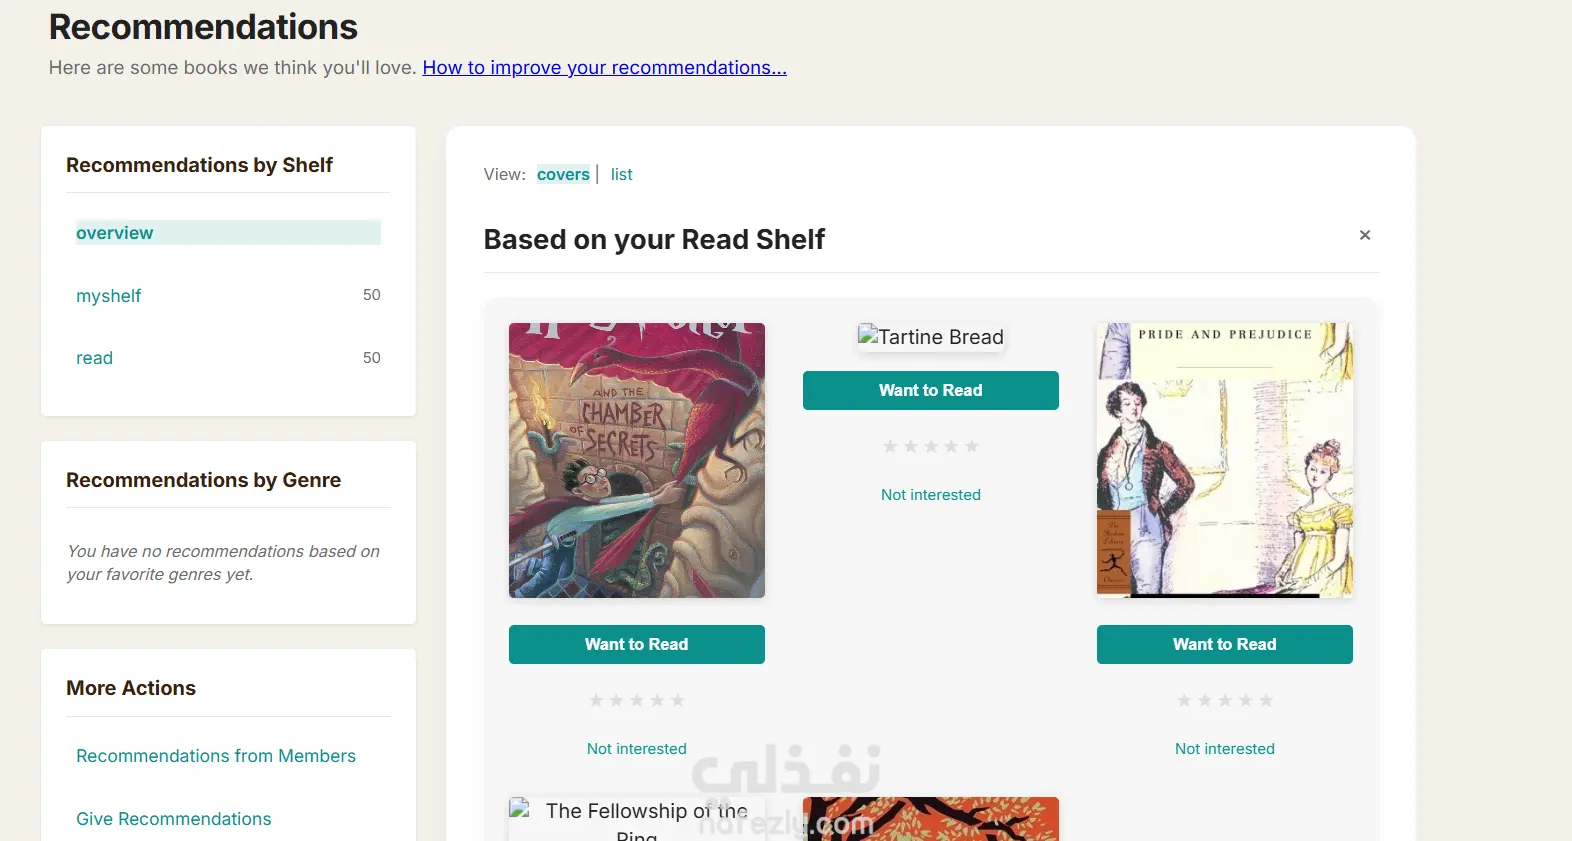
Task: Open the Chamber of Secrets book cover
Action: click(636, 460)
